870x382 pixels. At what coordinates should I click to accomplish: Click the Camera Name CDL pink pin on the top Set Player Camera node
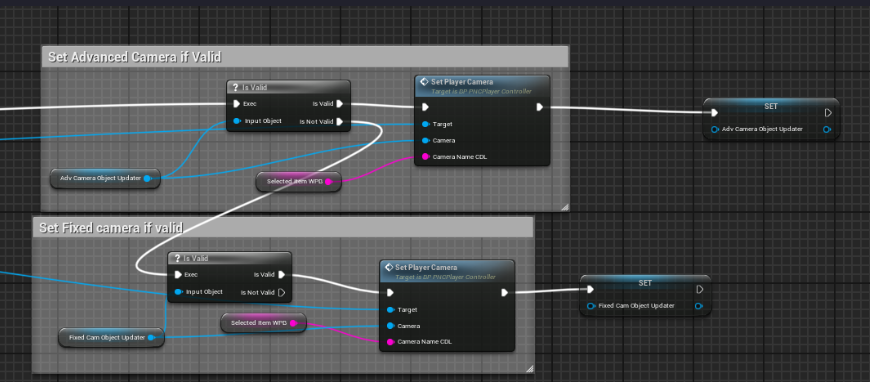pos(426,157)
